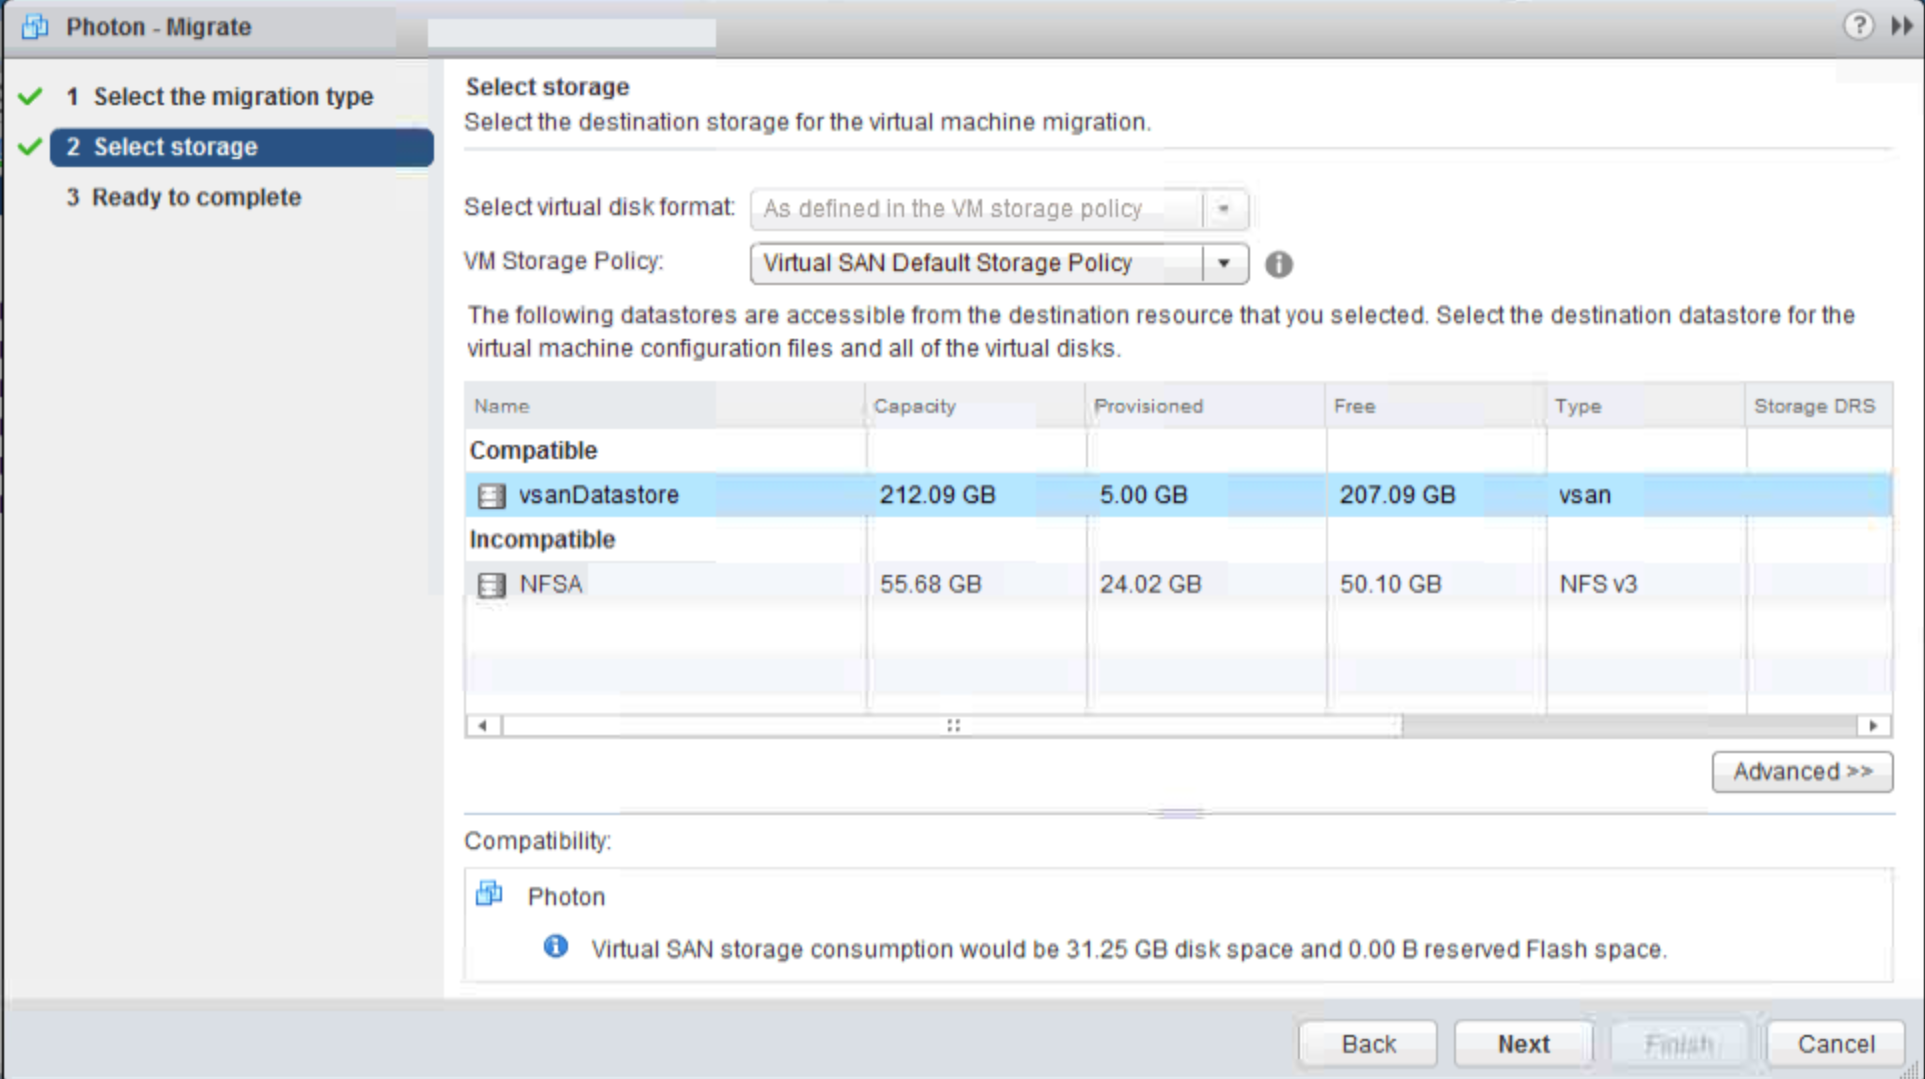Image resolution: width=1925 pixels, height=1079 pixels.
Task: Click step 3 Ready to complete
Action: coord(196,198)
